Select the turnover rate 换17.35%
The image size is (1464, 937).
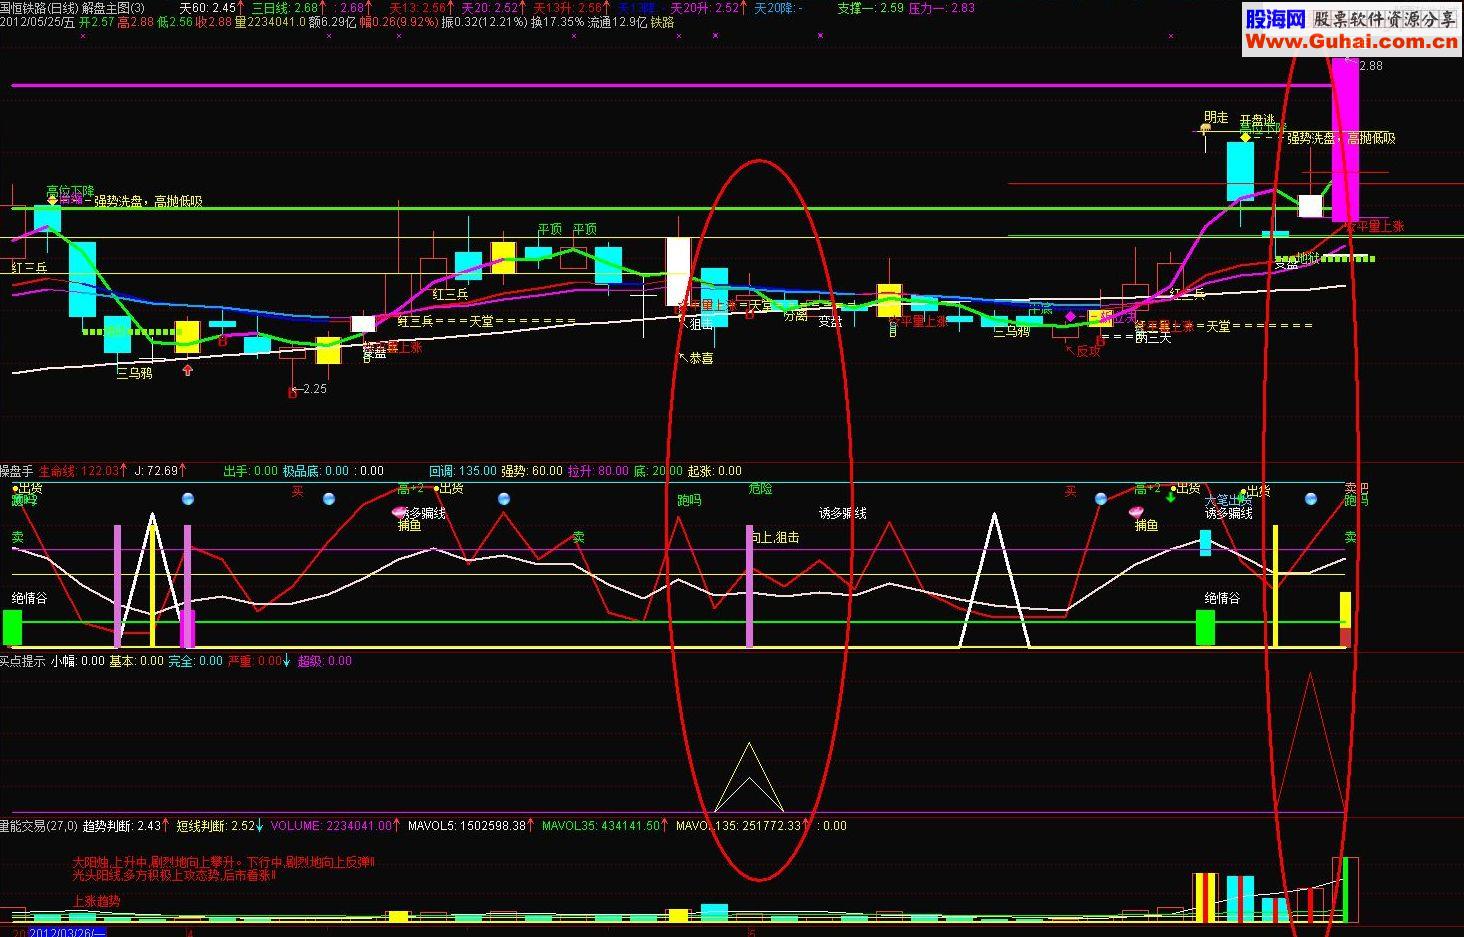(x=557, y=22)
